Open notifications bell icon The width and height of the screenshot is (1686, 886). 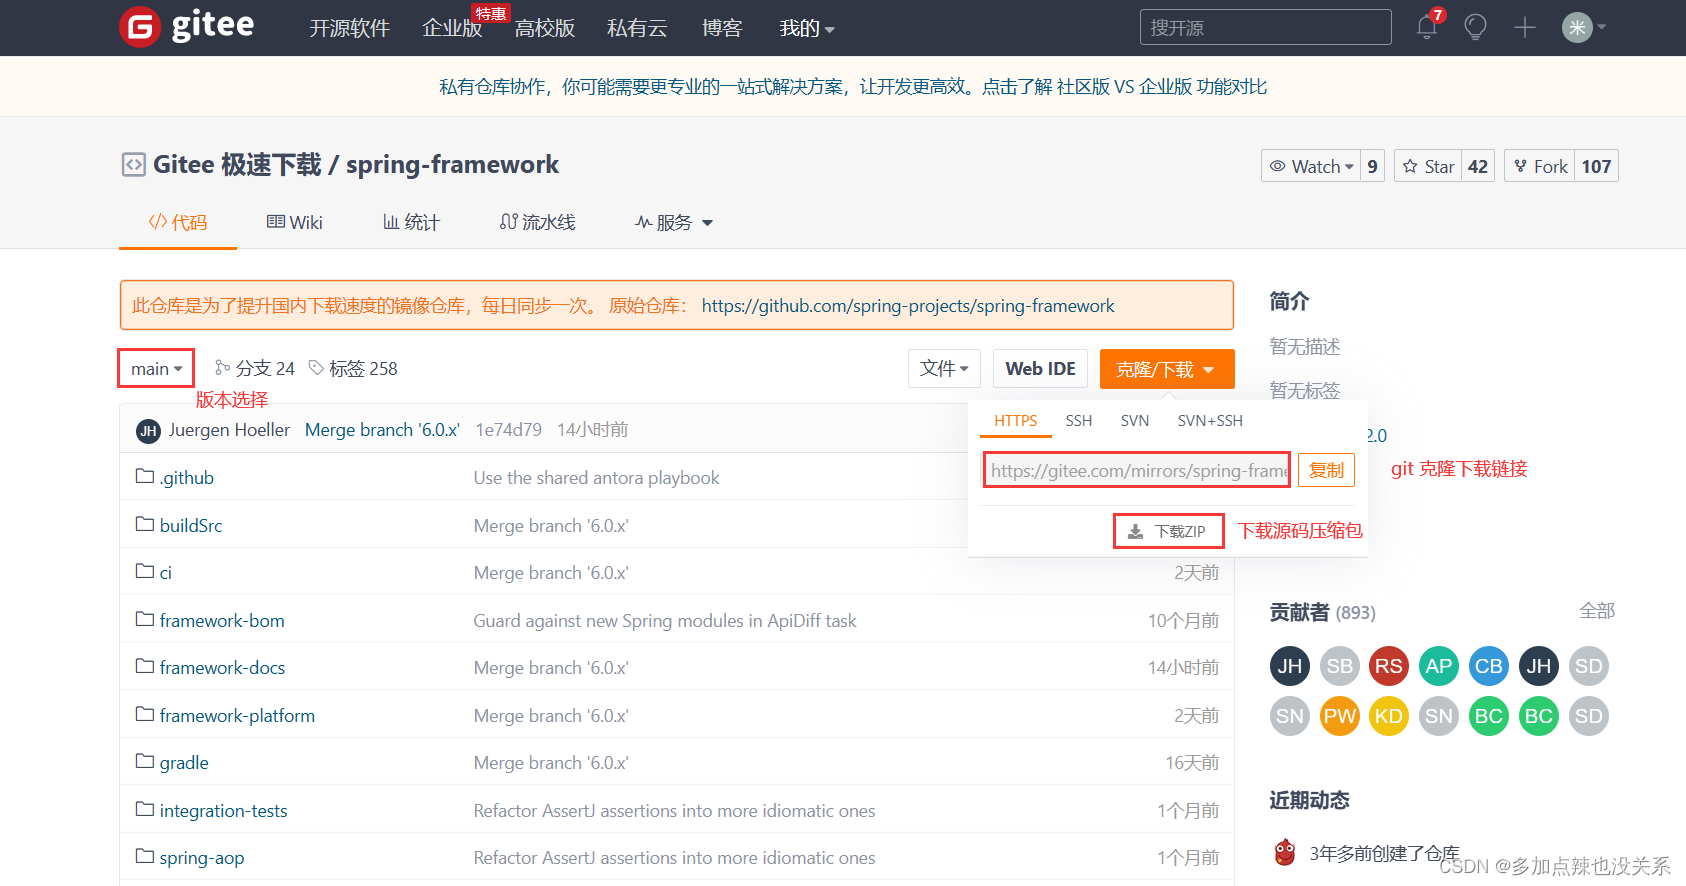[x=1427, y=27]
